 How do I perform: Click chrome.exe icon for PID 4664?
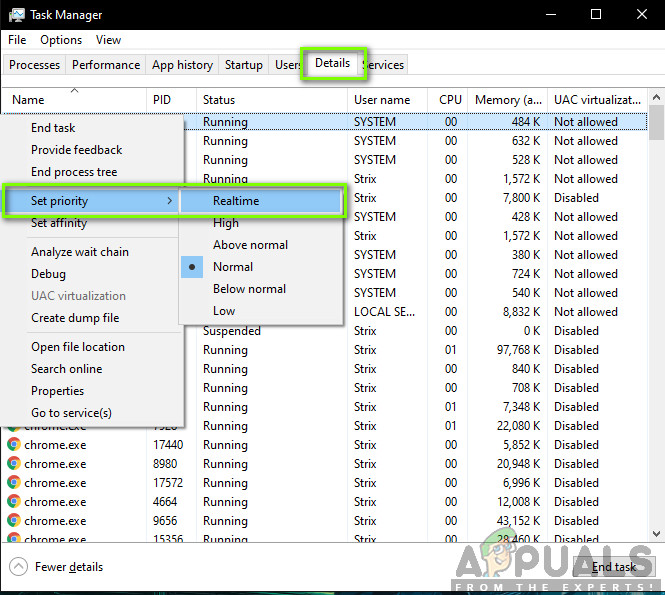pos(14,502)
